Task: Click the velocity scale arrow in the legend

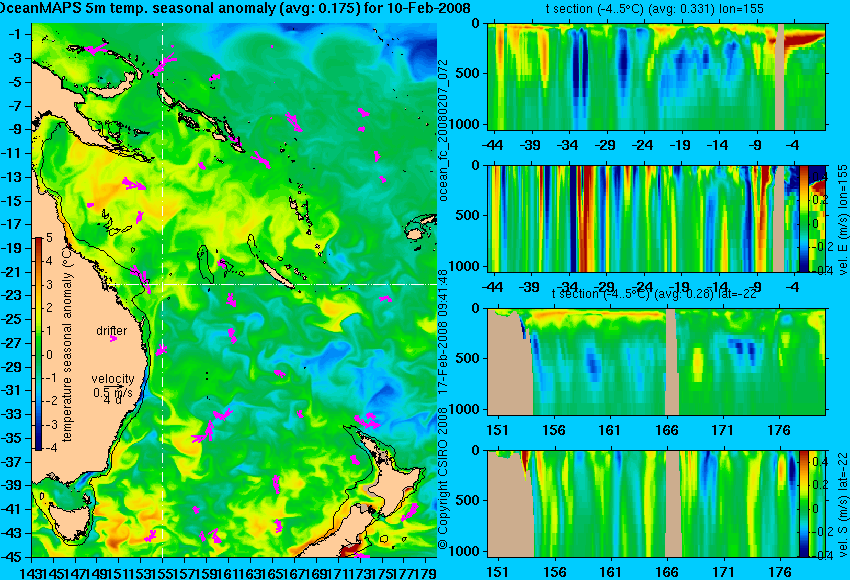Action: (116, 386)
